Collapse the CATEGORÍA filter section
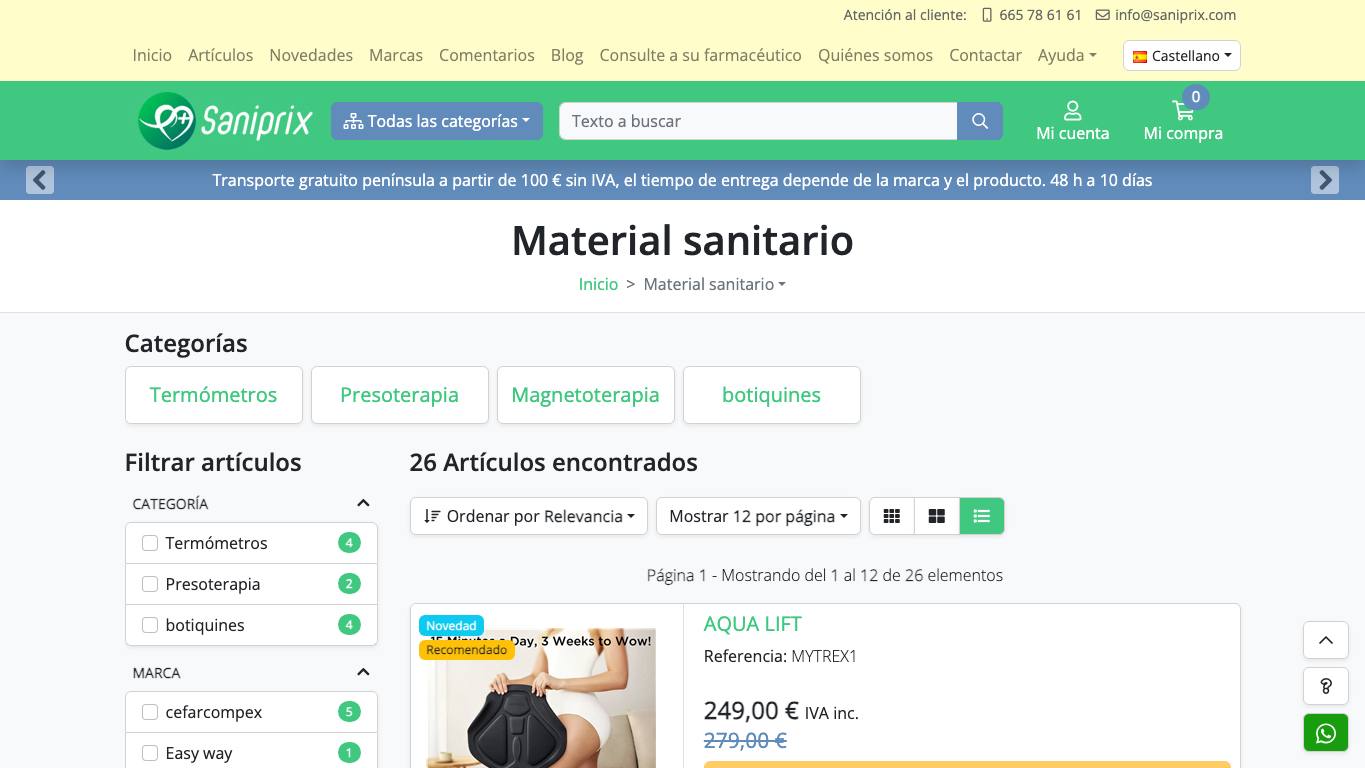Screen dimensions: 1365x768 [x=363, y=503]
